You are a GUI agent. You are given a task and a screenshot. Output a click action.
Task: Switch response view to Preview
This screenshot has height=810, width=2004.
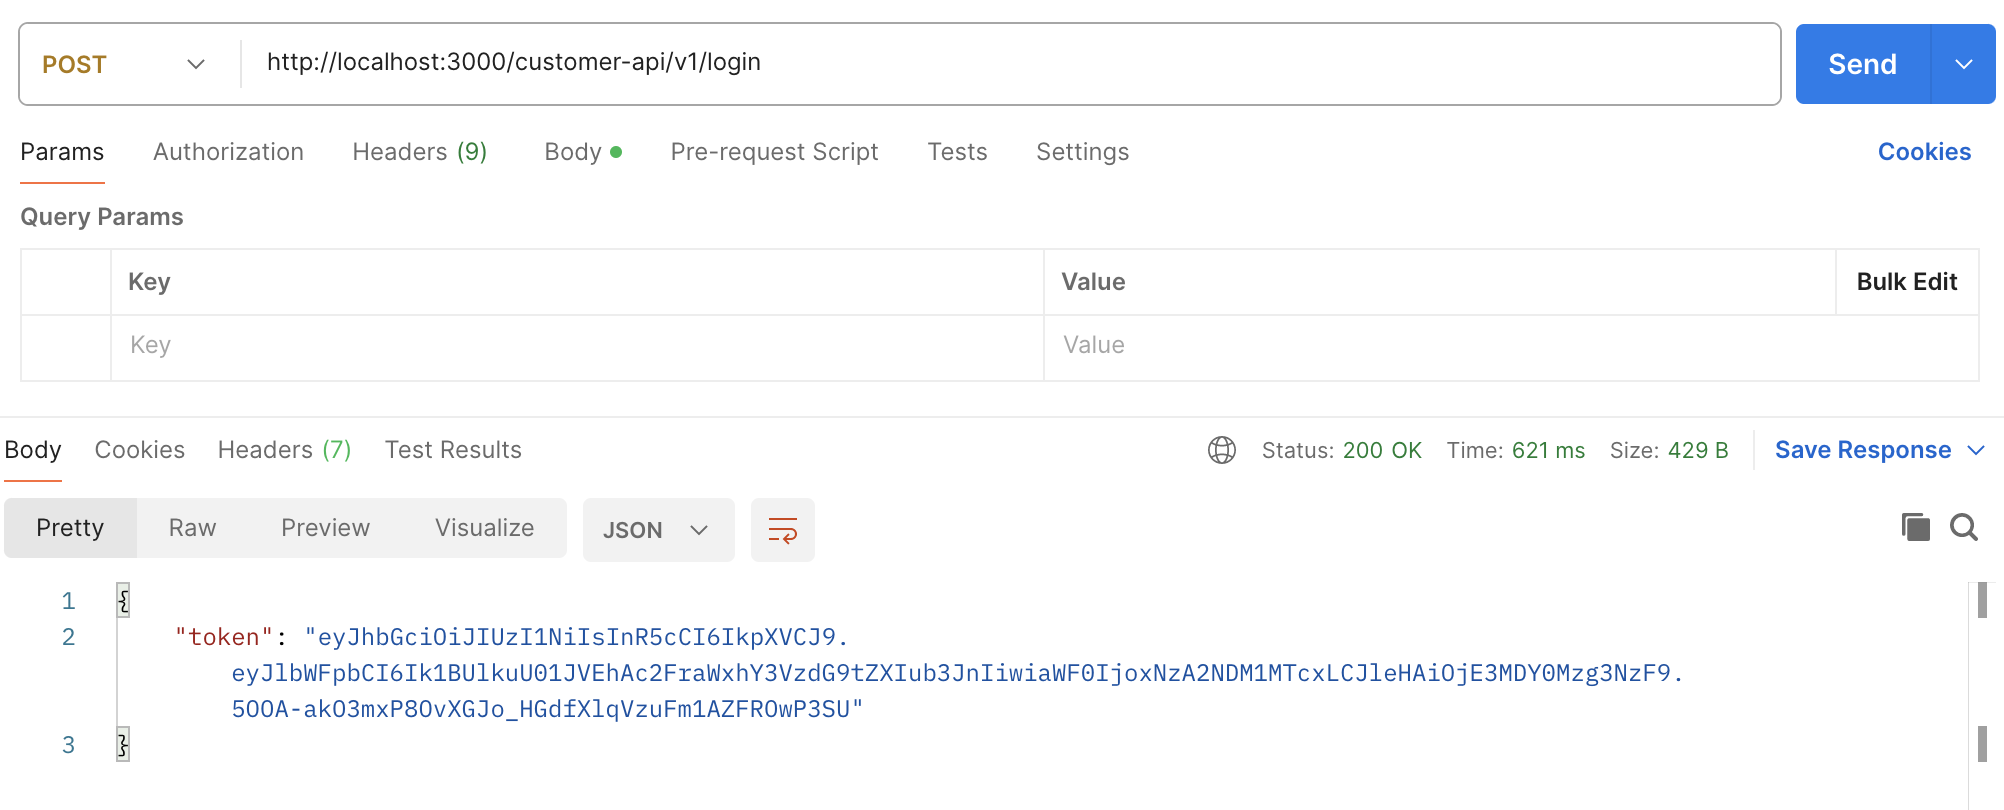point(325,528)
